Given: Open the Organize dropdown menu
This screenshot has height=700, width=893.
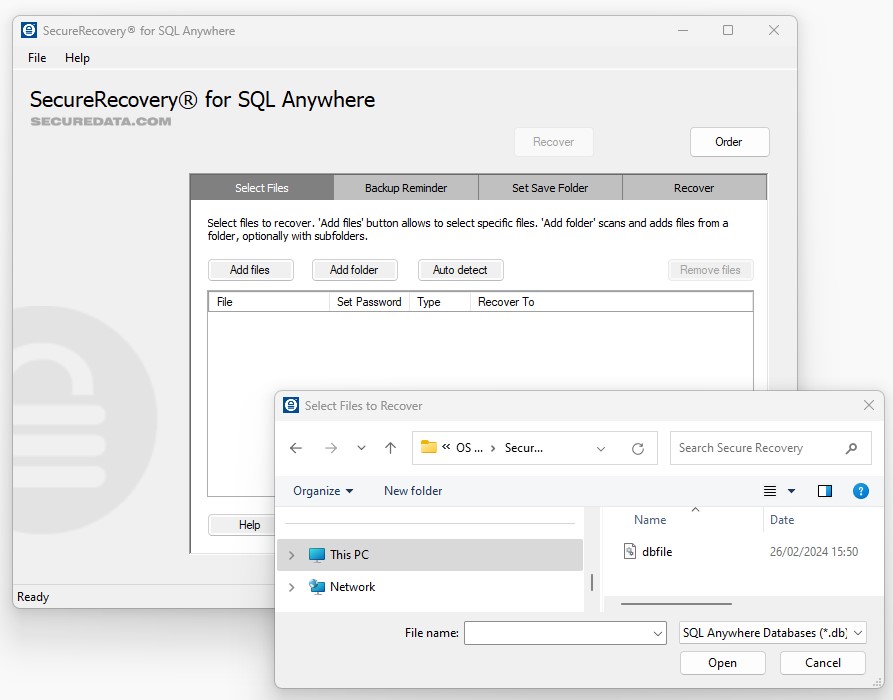Looking at the screenshot, I should pos(323,491).
